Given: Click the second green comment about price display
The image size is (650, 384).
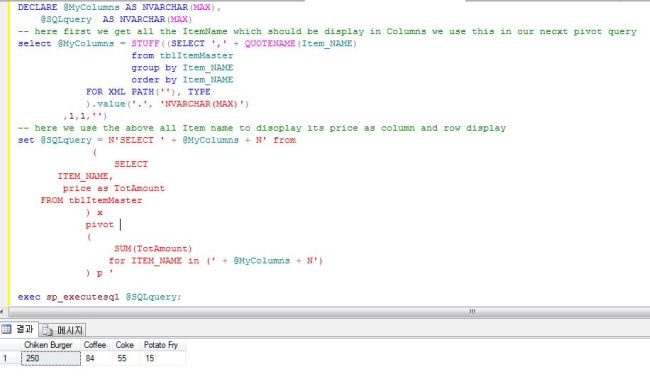Looking at the screenshot, I should [262, 128].
